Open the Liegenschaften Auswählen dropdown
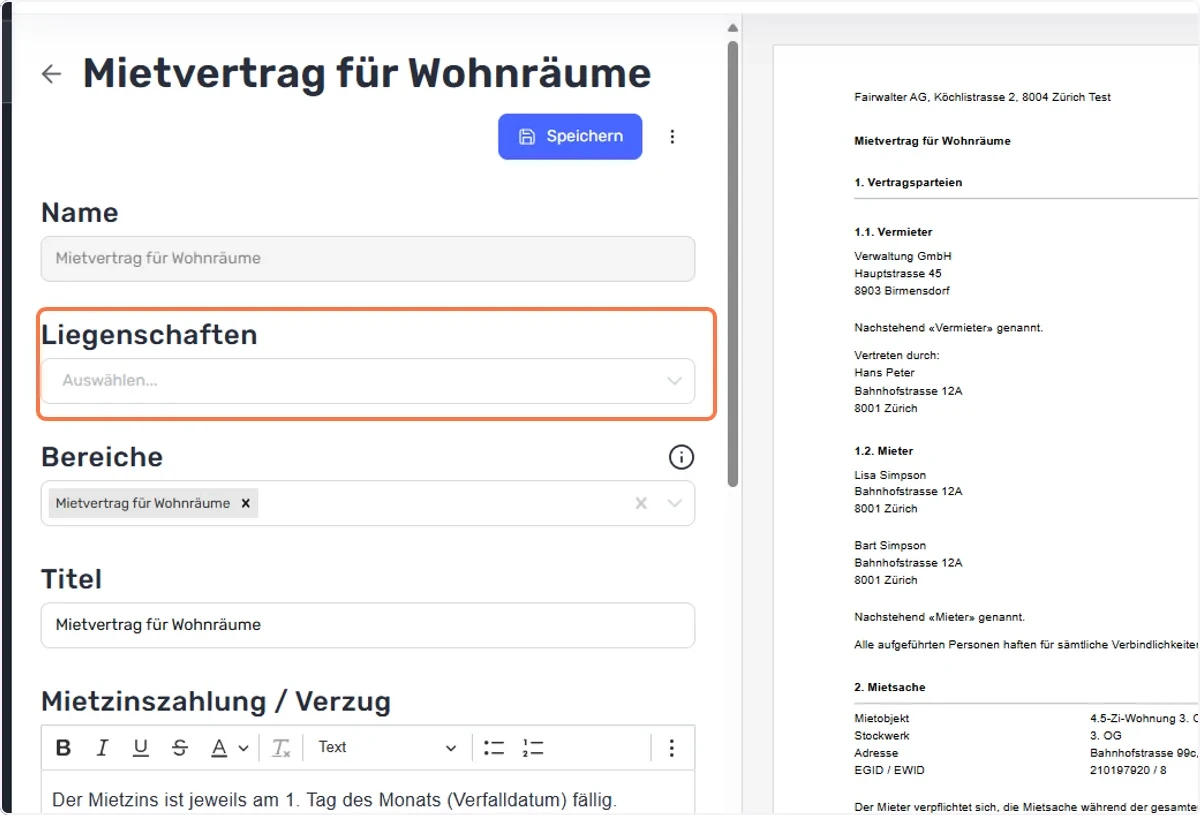Viewport: 1200px width, 815px height. click(x=367, y=381)
